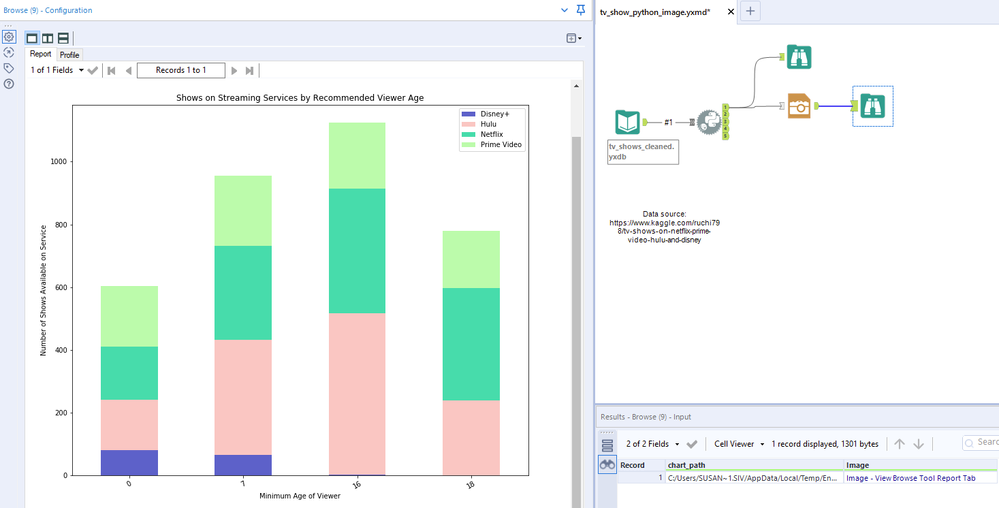Image resolution: width=999 pixels, height=508 pixels.
Task: Switch to the Report tab
Action: [40, 54]
